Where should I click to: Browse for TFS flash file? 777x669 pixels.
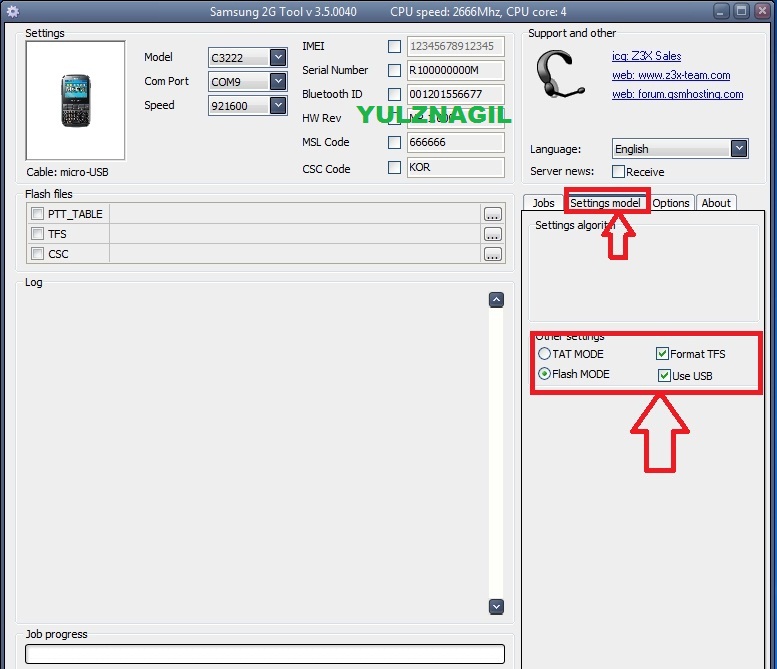[493, 234]
